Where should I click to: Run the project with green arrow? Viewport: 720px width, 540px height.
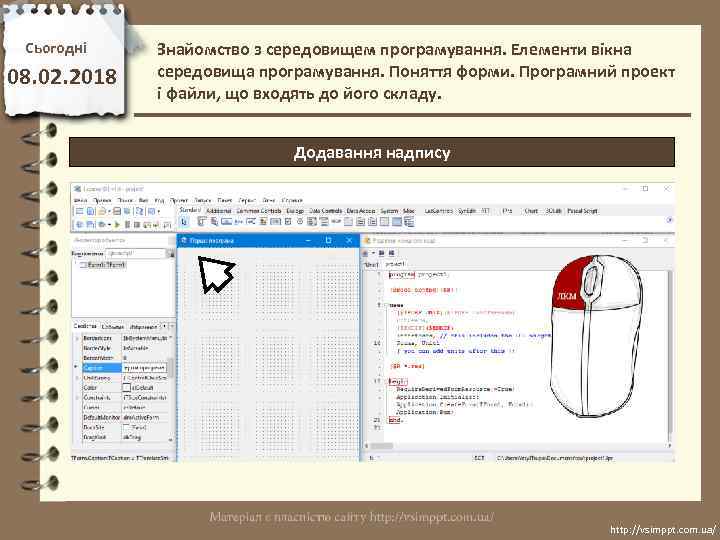click(x=117, y=225)
